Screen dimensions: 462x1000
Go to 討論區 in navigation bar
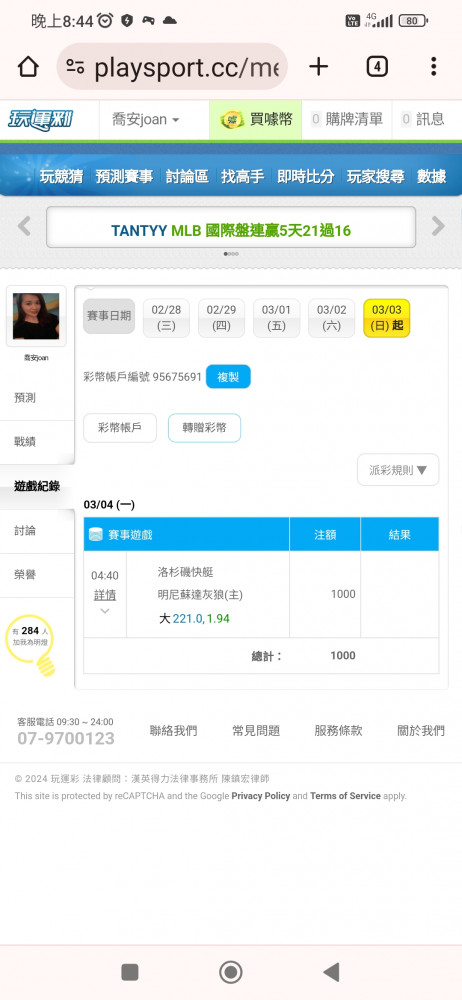pos(187,177)
